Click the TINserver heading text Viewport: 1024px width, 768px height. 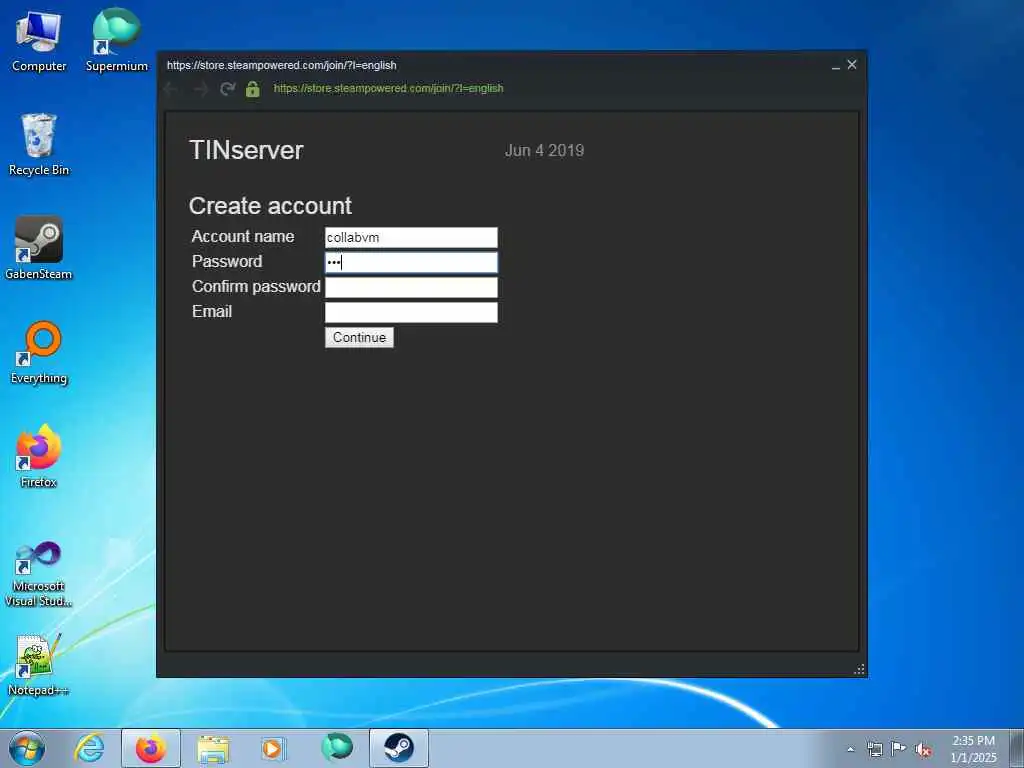(246, 150)
